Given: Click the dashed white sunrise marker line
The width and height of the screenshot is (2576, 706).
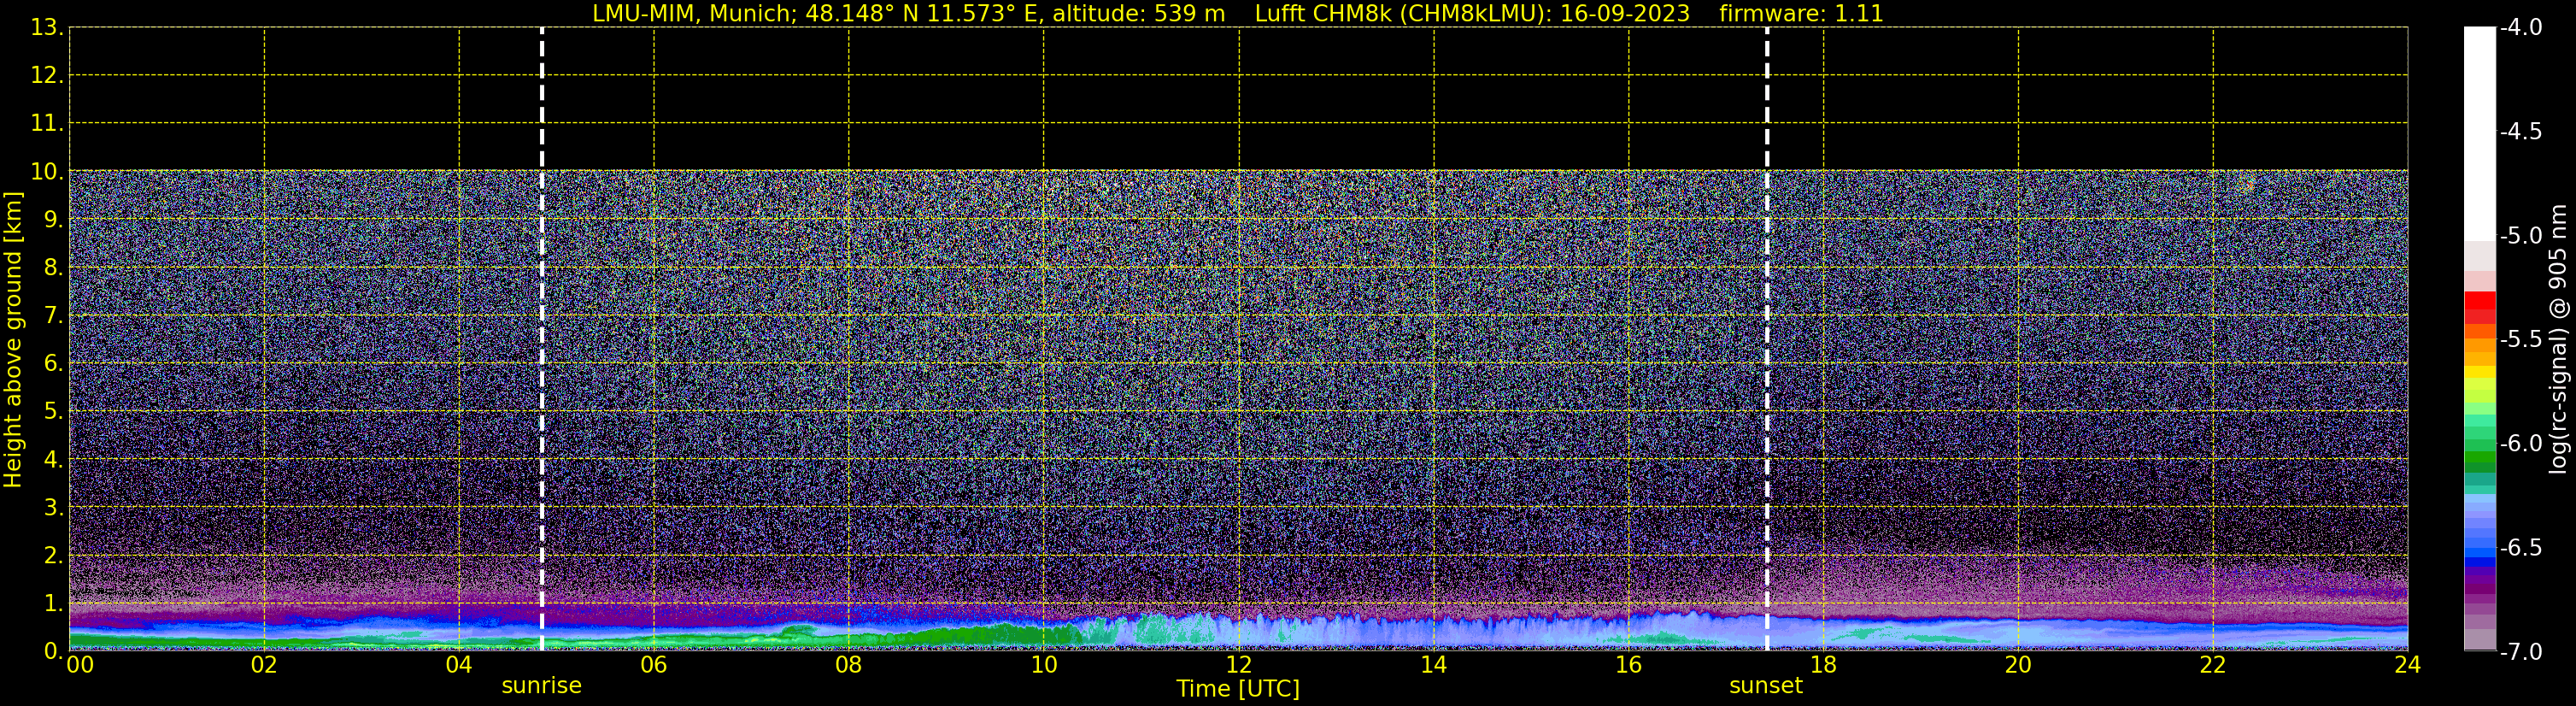Looking at the screenshot, I should (542, 339).
